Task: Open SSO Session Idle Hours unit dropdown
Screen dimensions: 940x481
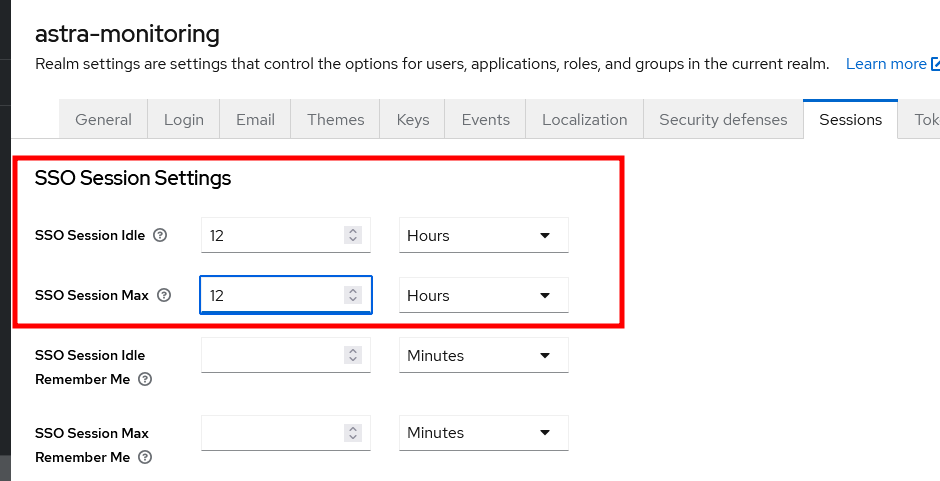Action: (483, 236)
